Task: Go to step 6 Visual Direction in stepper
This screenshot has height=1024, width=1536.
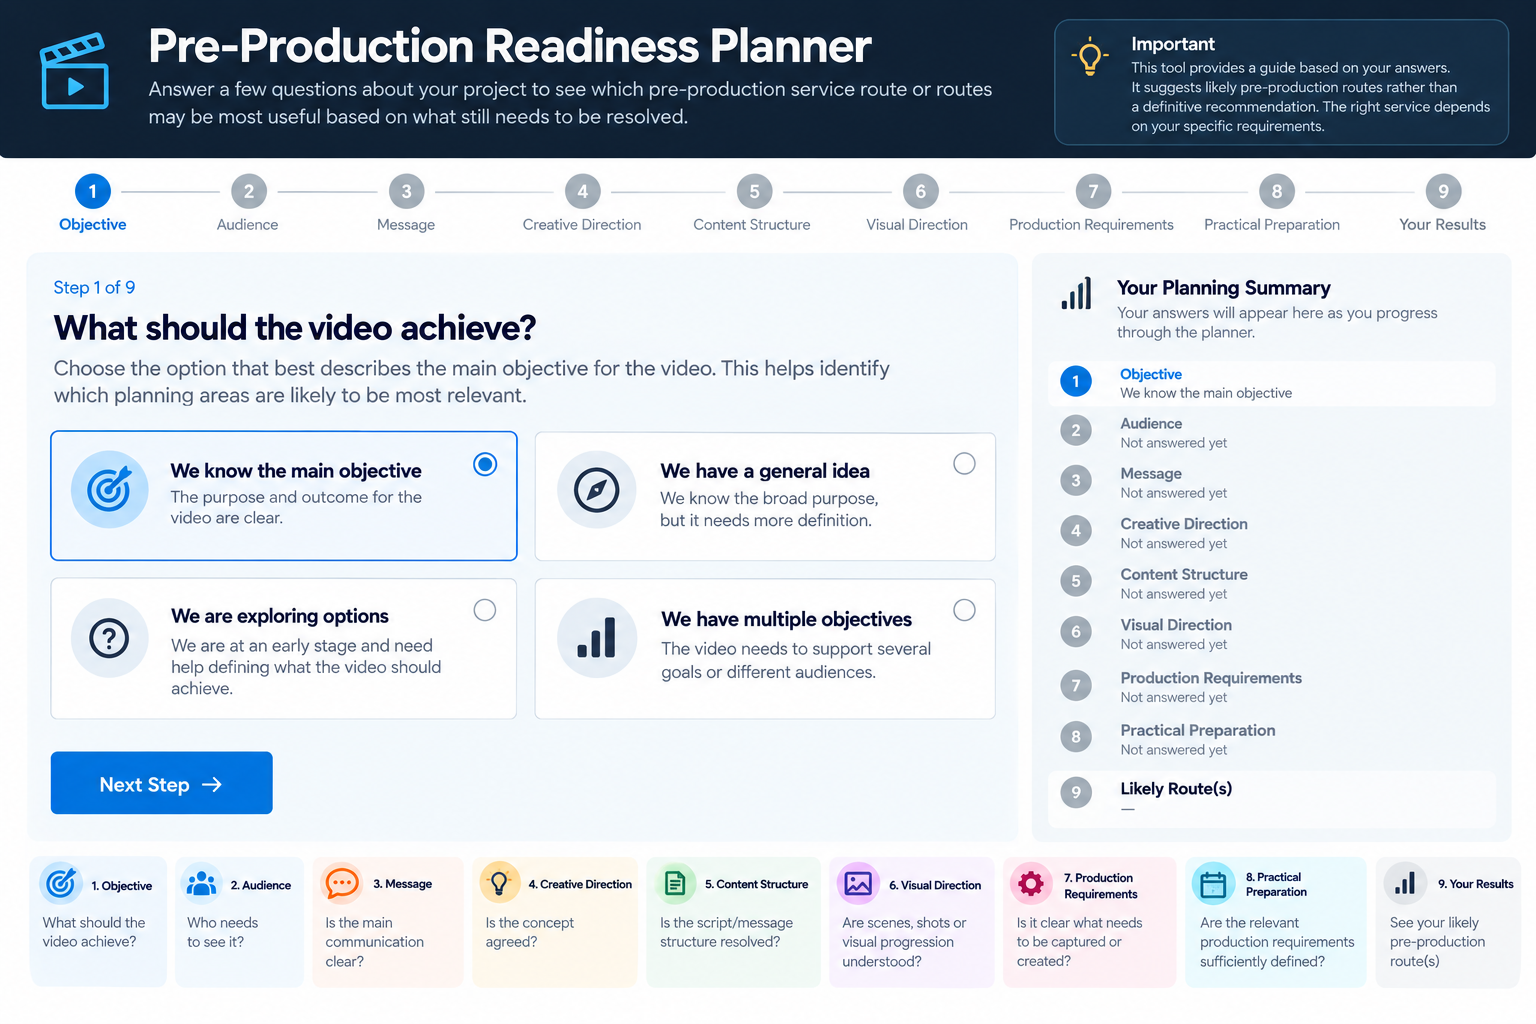Action: (x=918, y=203)
